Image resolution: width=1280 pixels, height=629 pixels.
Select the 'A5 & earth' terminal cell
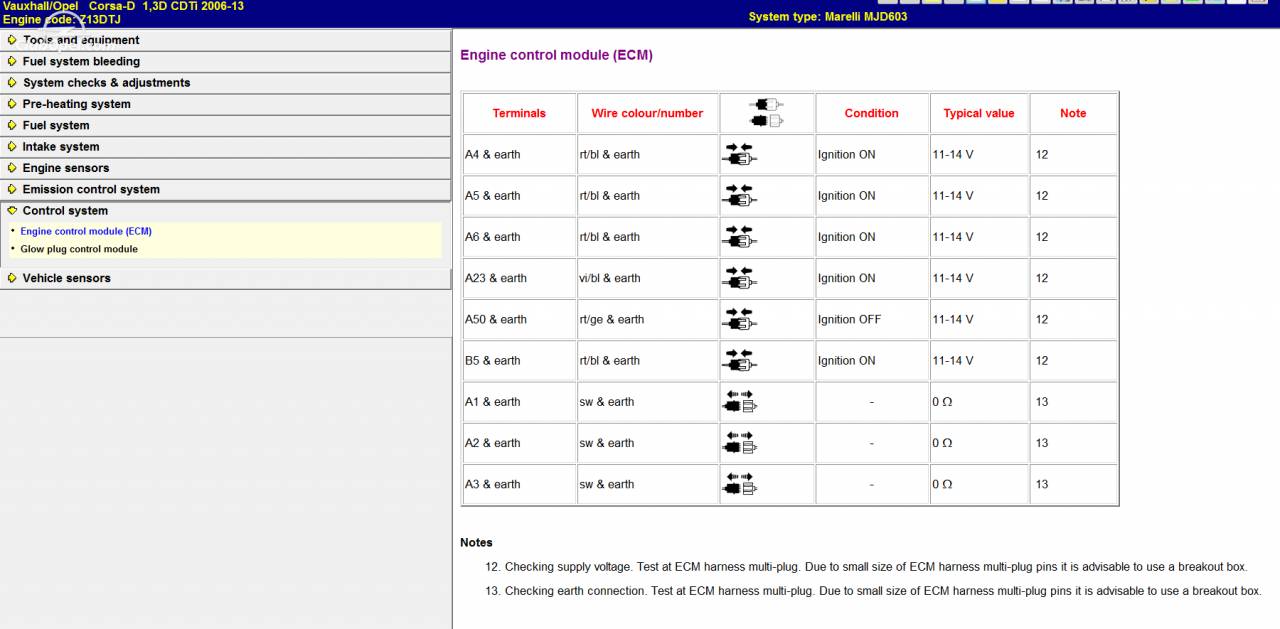pyautogui.click(x=519, y=195)
